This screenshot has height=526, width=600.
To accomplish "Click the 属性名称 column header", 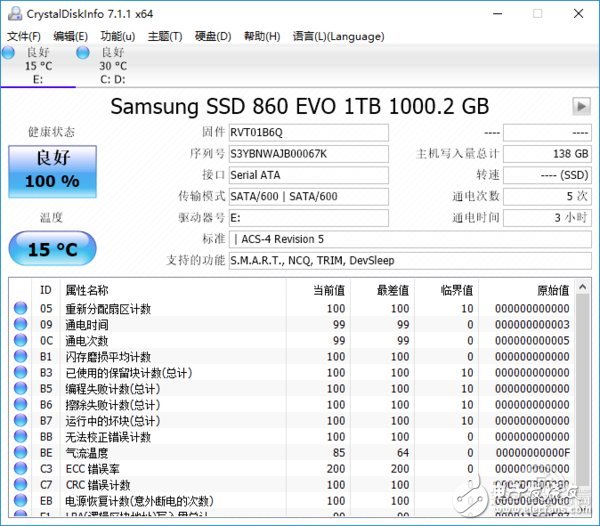I will point(173,290).
